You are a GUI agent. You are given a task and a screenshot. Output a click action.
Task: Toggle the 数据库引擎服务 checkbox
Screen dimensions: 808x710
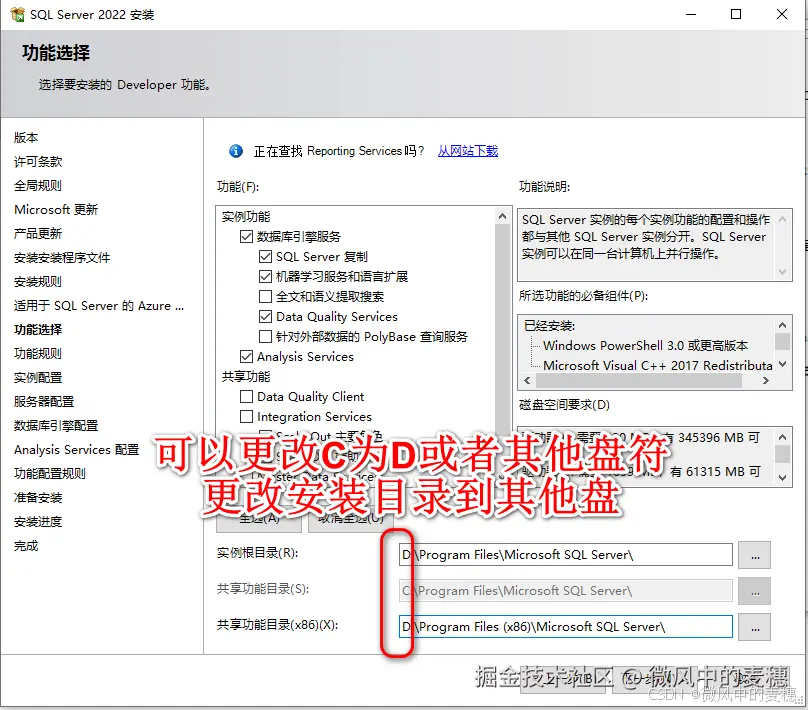coord(246,236)
